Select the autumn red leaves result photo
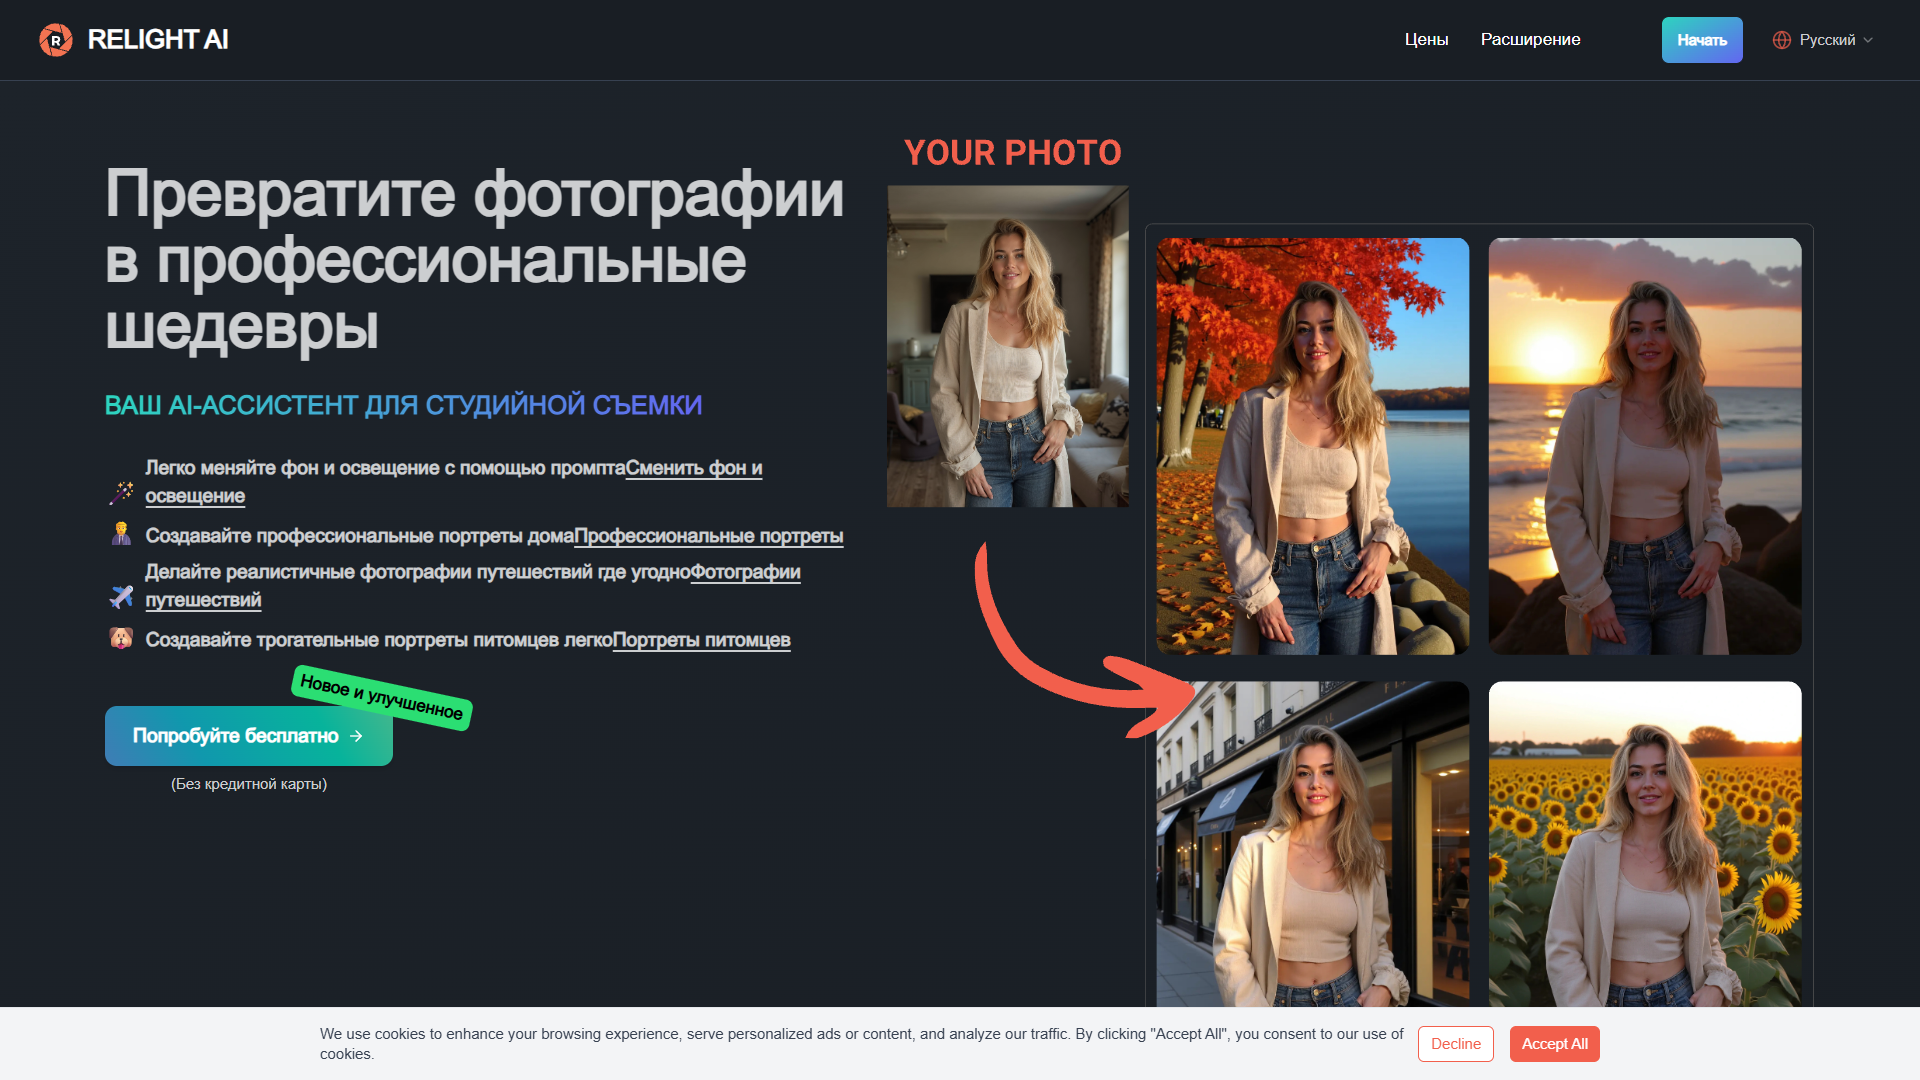This screenshot has width=1920, height=1080. pyautogui.click(x=1313, y=446)
